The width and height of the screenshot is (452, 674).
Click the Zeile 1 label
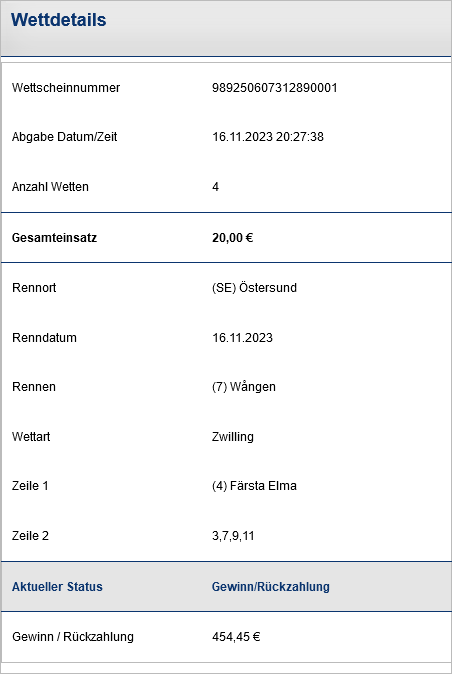[30, 486]
